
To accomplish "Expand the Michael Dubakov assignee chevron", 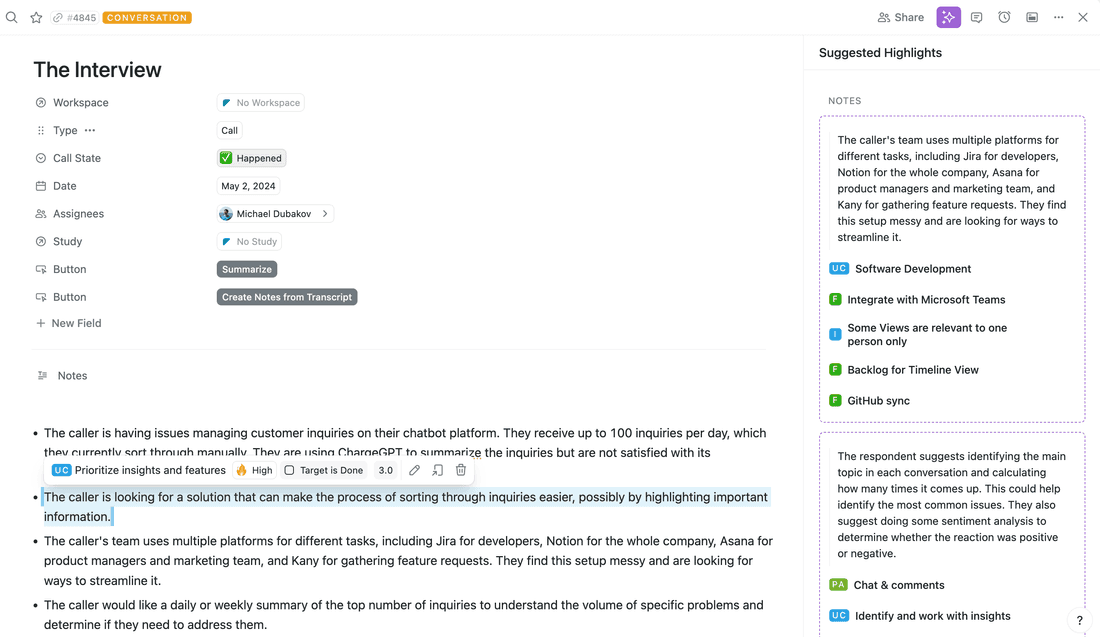I will coord(325,214).
